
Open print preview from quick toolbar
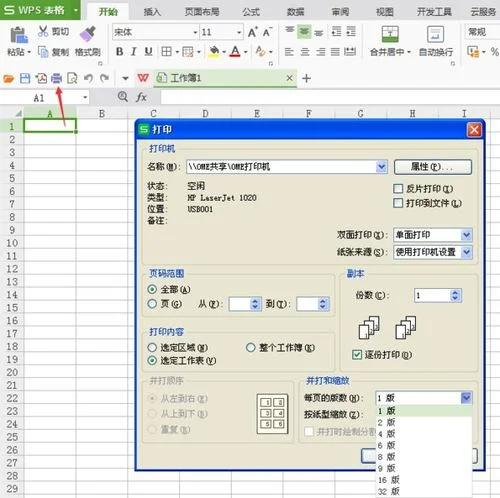pos(72,78)
